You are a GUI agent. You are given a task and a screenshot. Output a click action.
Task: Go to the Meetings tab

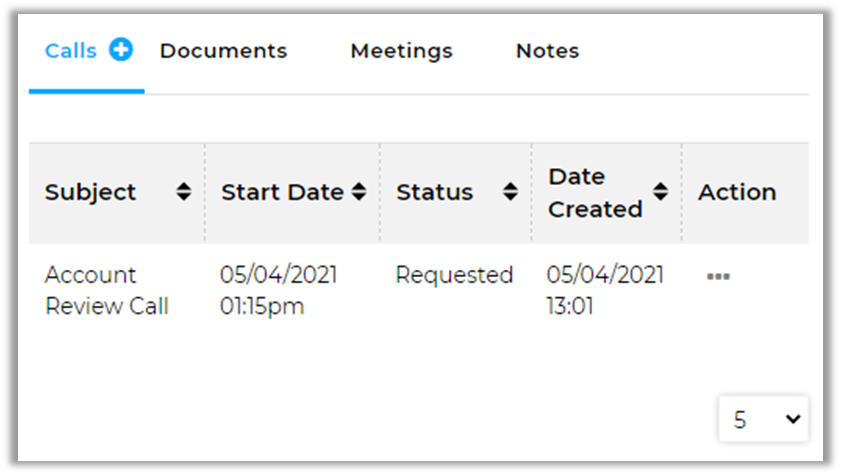(x=401, y=51)
